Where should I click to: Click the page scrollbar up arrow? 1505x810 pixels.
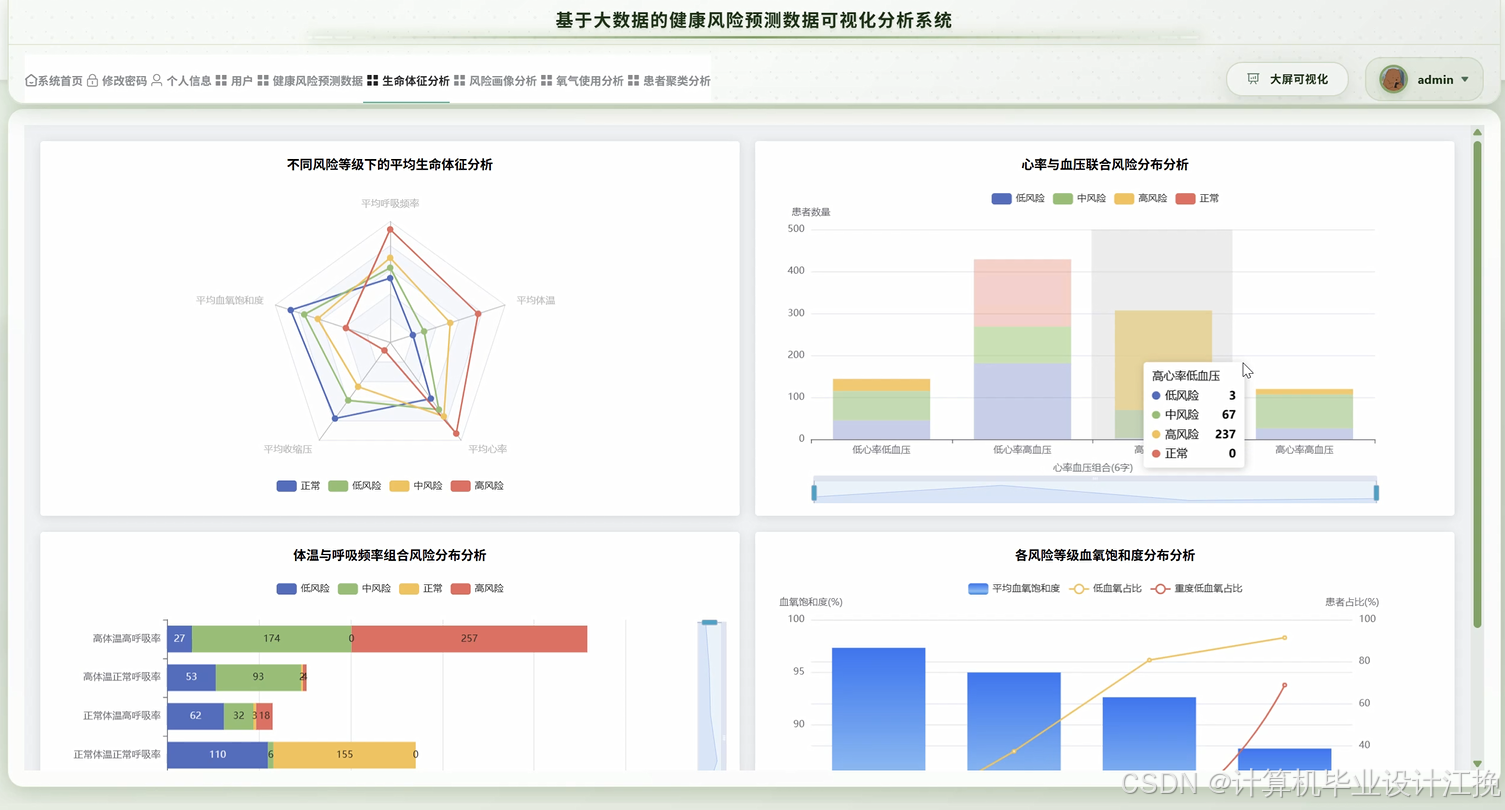1477,131
